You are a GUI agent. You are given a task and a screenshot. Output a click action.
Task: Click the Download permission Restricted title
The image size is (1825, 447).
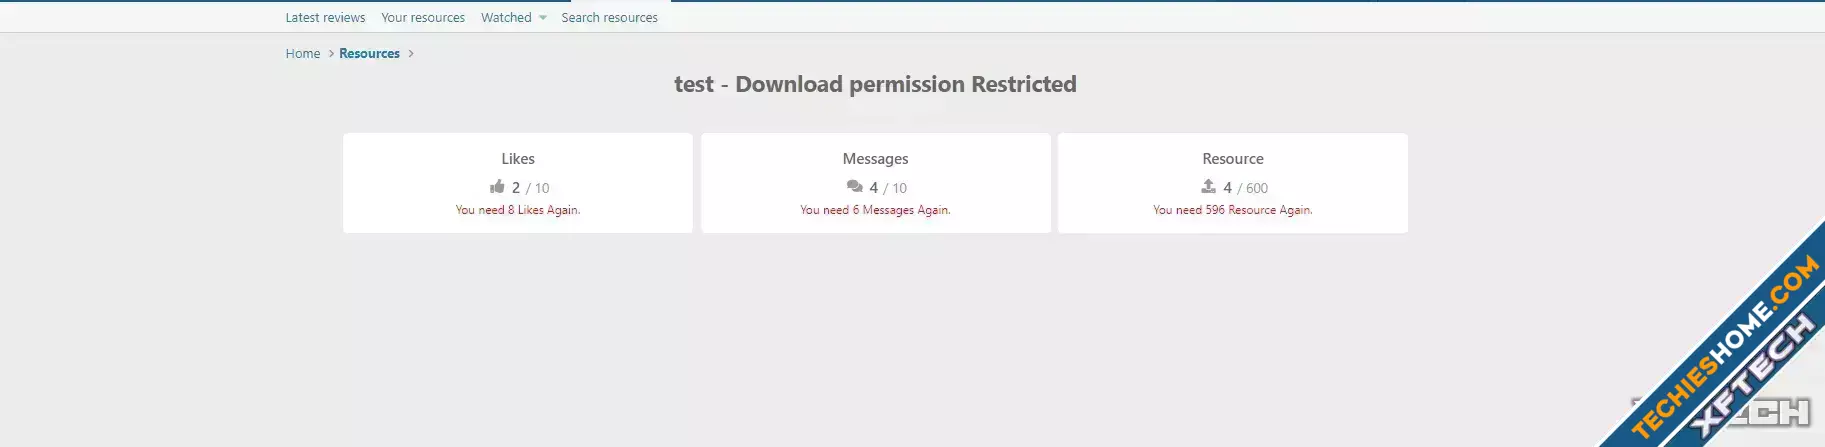pyautogui.click(x=875, y=84)
